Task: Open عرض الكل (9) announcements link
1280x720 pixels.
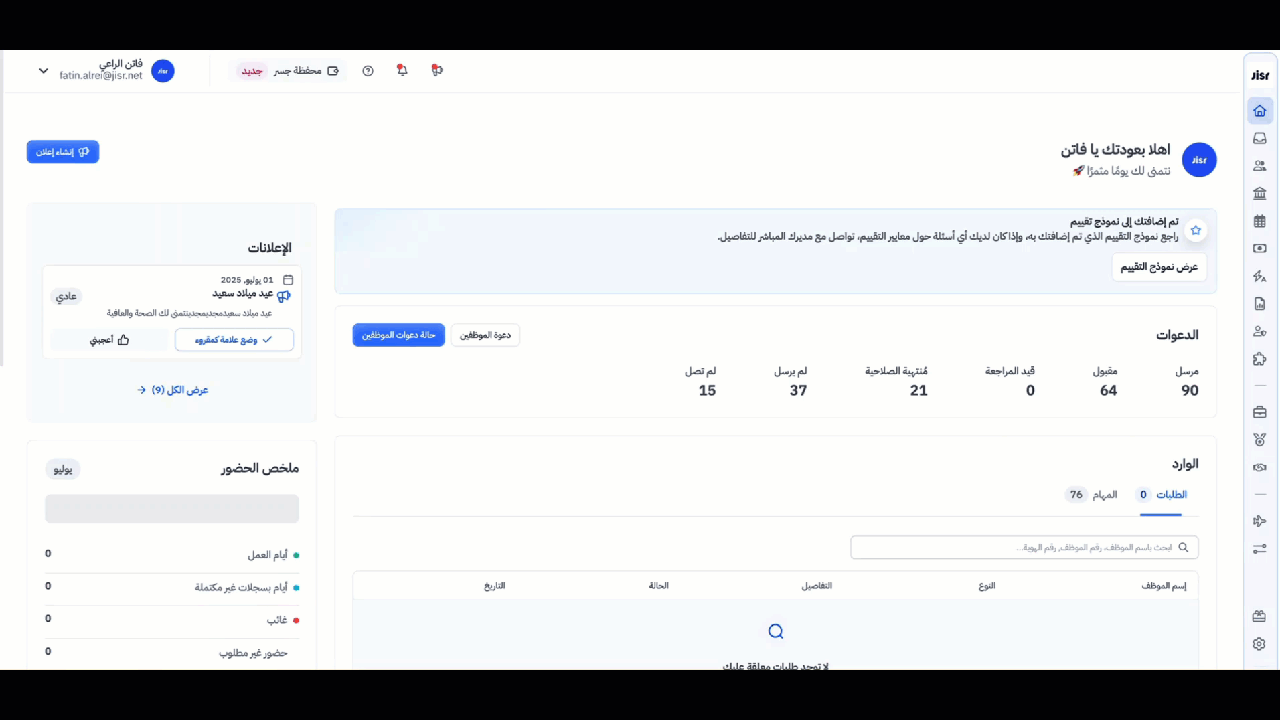Action: coord(173,390)
